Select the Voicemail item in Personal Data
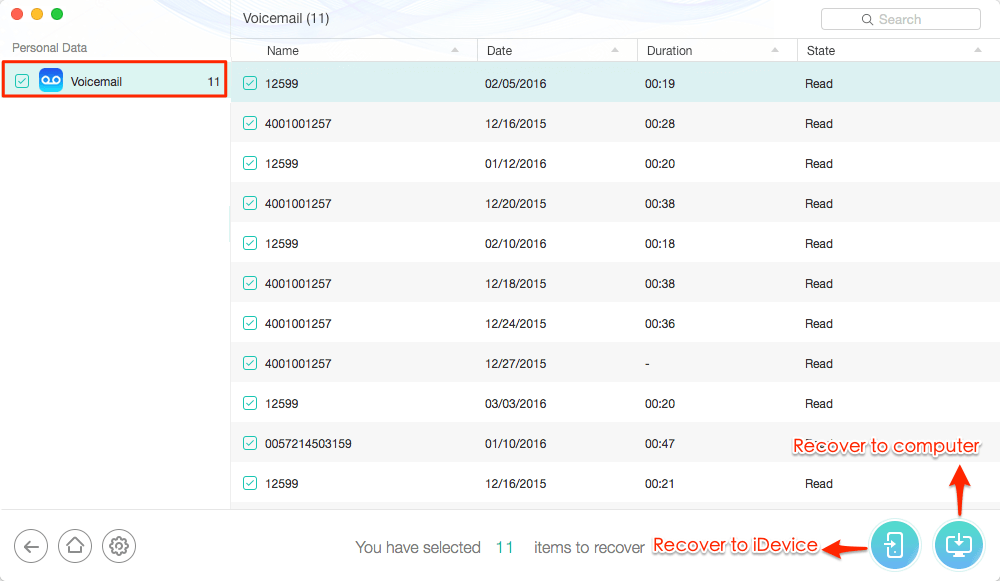Screen dimensions: 1000x581 tap(115, 80)
